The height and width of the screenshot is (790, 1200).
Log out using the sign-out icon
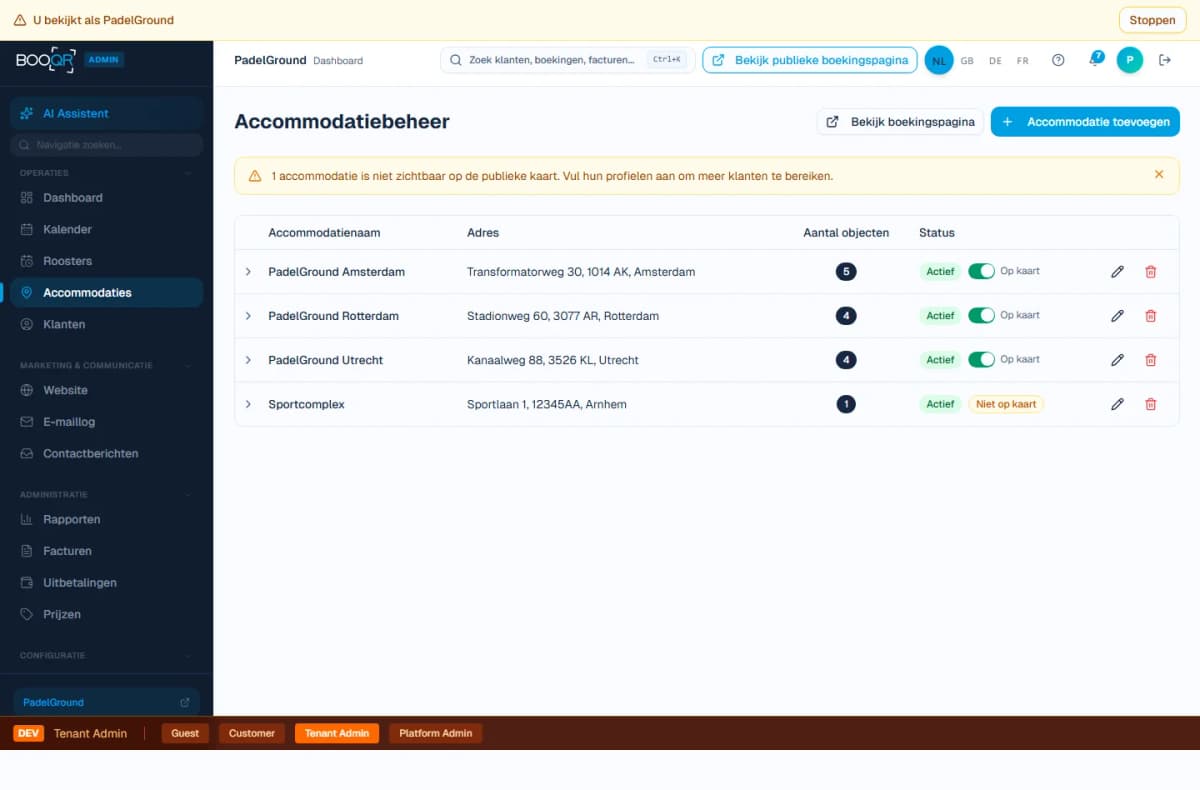(1164, 60)
